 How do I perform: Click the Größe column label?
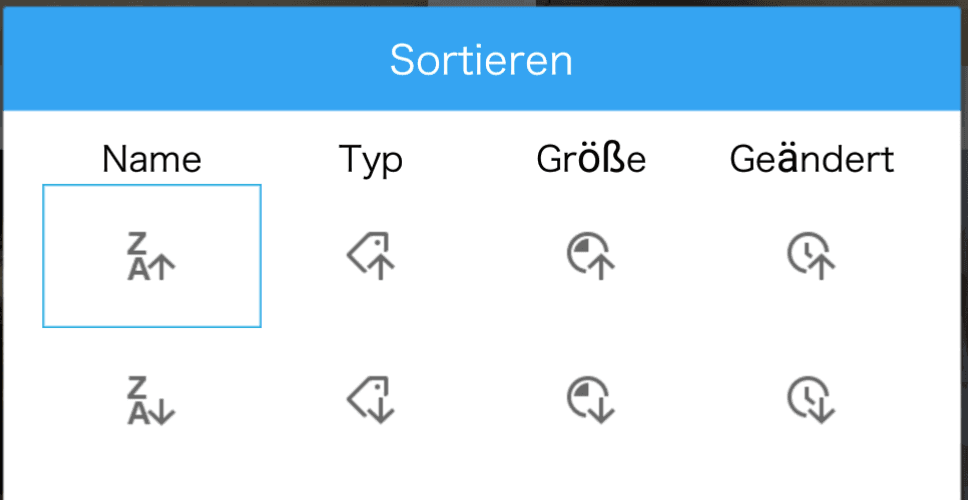pos(591,159)
